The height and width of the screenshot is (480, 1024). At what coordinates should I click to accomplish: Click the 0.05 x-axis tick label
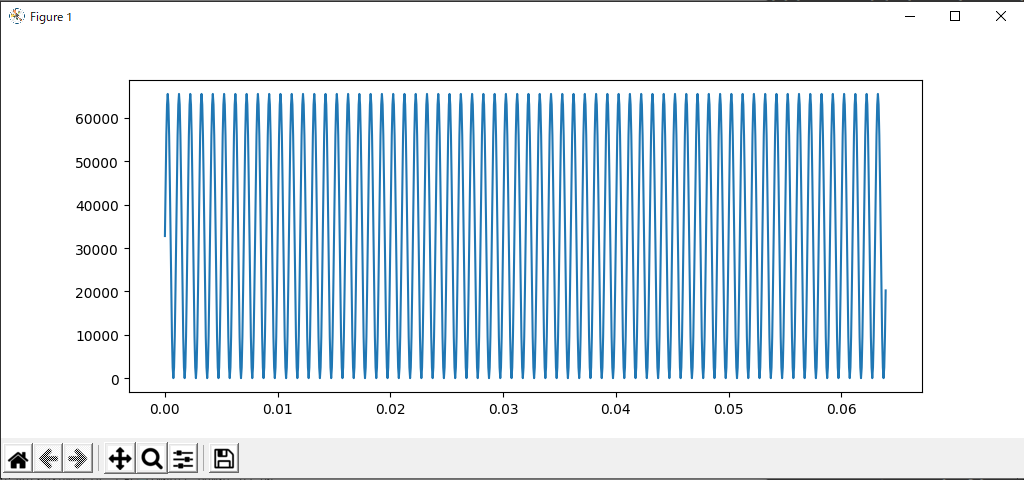[x=729, y=409]
